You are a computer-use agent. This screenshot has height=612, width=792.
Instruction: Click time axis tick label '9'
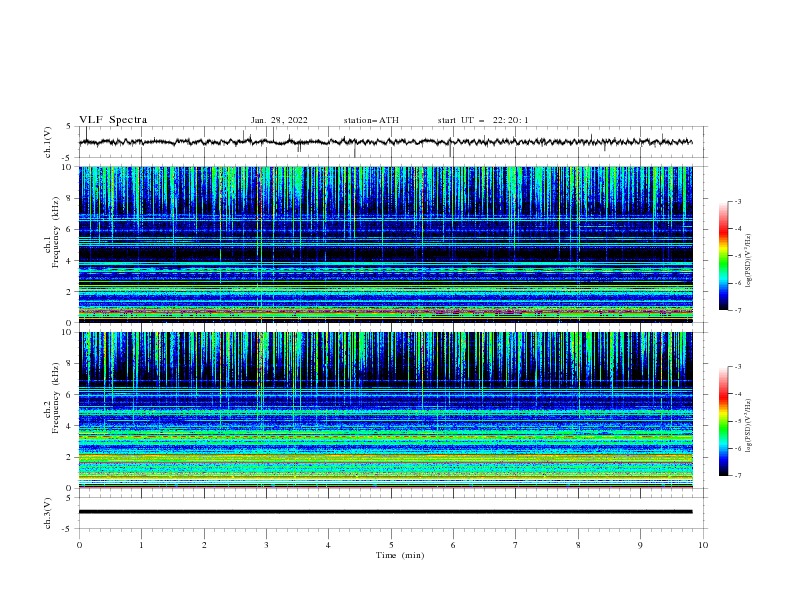click(x=640, y=545)
